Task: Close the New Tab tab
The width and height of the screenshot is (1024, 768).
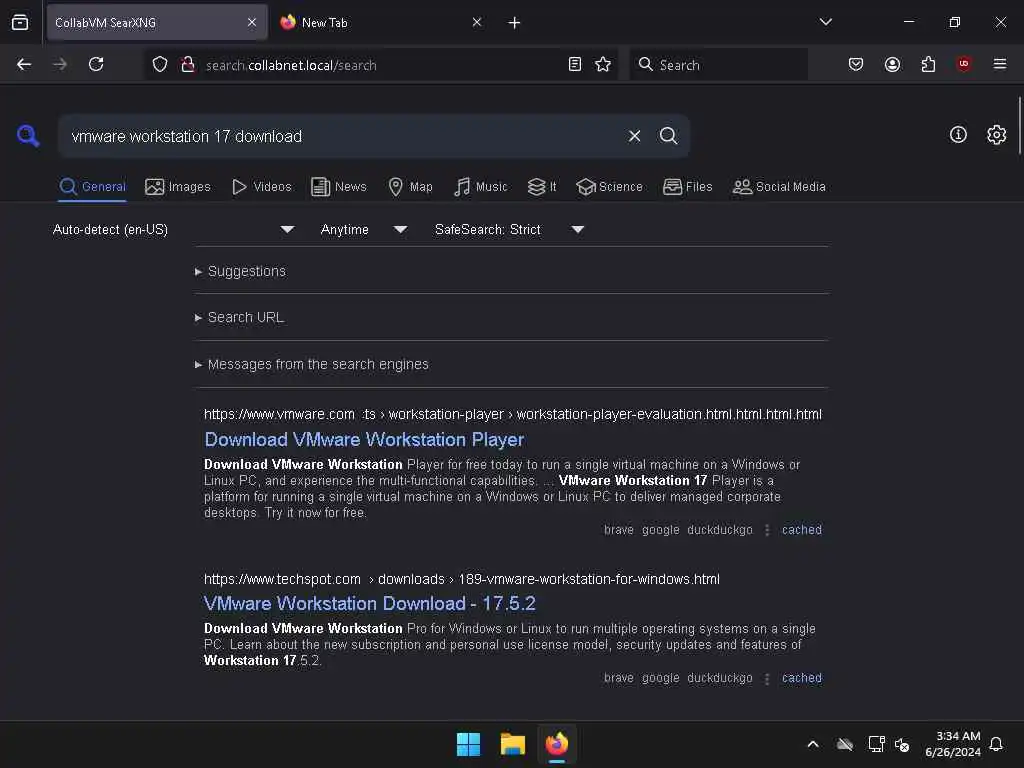Action: point(477,22)
